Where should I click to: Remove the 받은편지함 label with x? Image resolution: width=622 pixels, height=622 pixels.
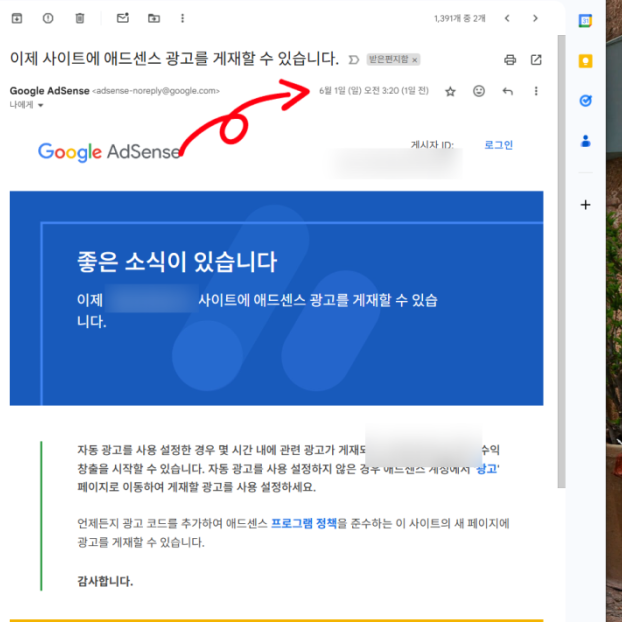pyautogui.click(x=415, y=60)
